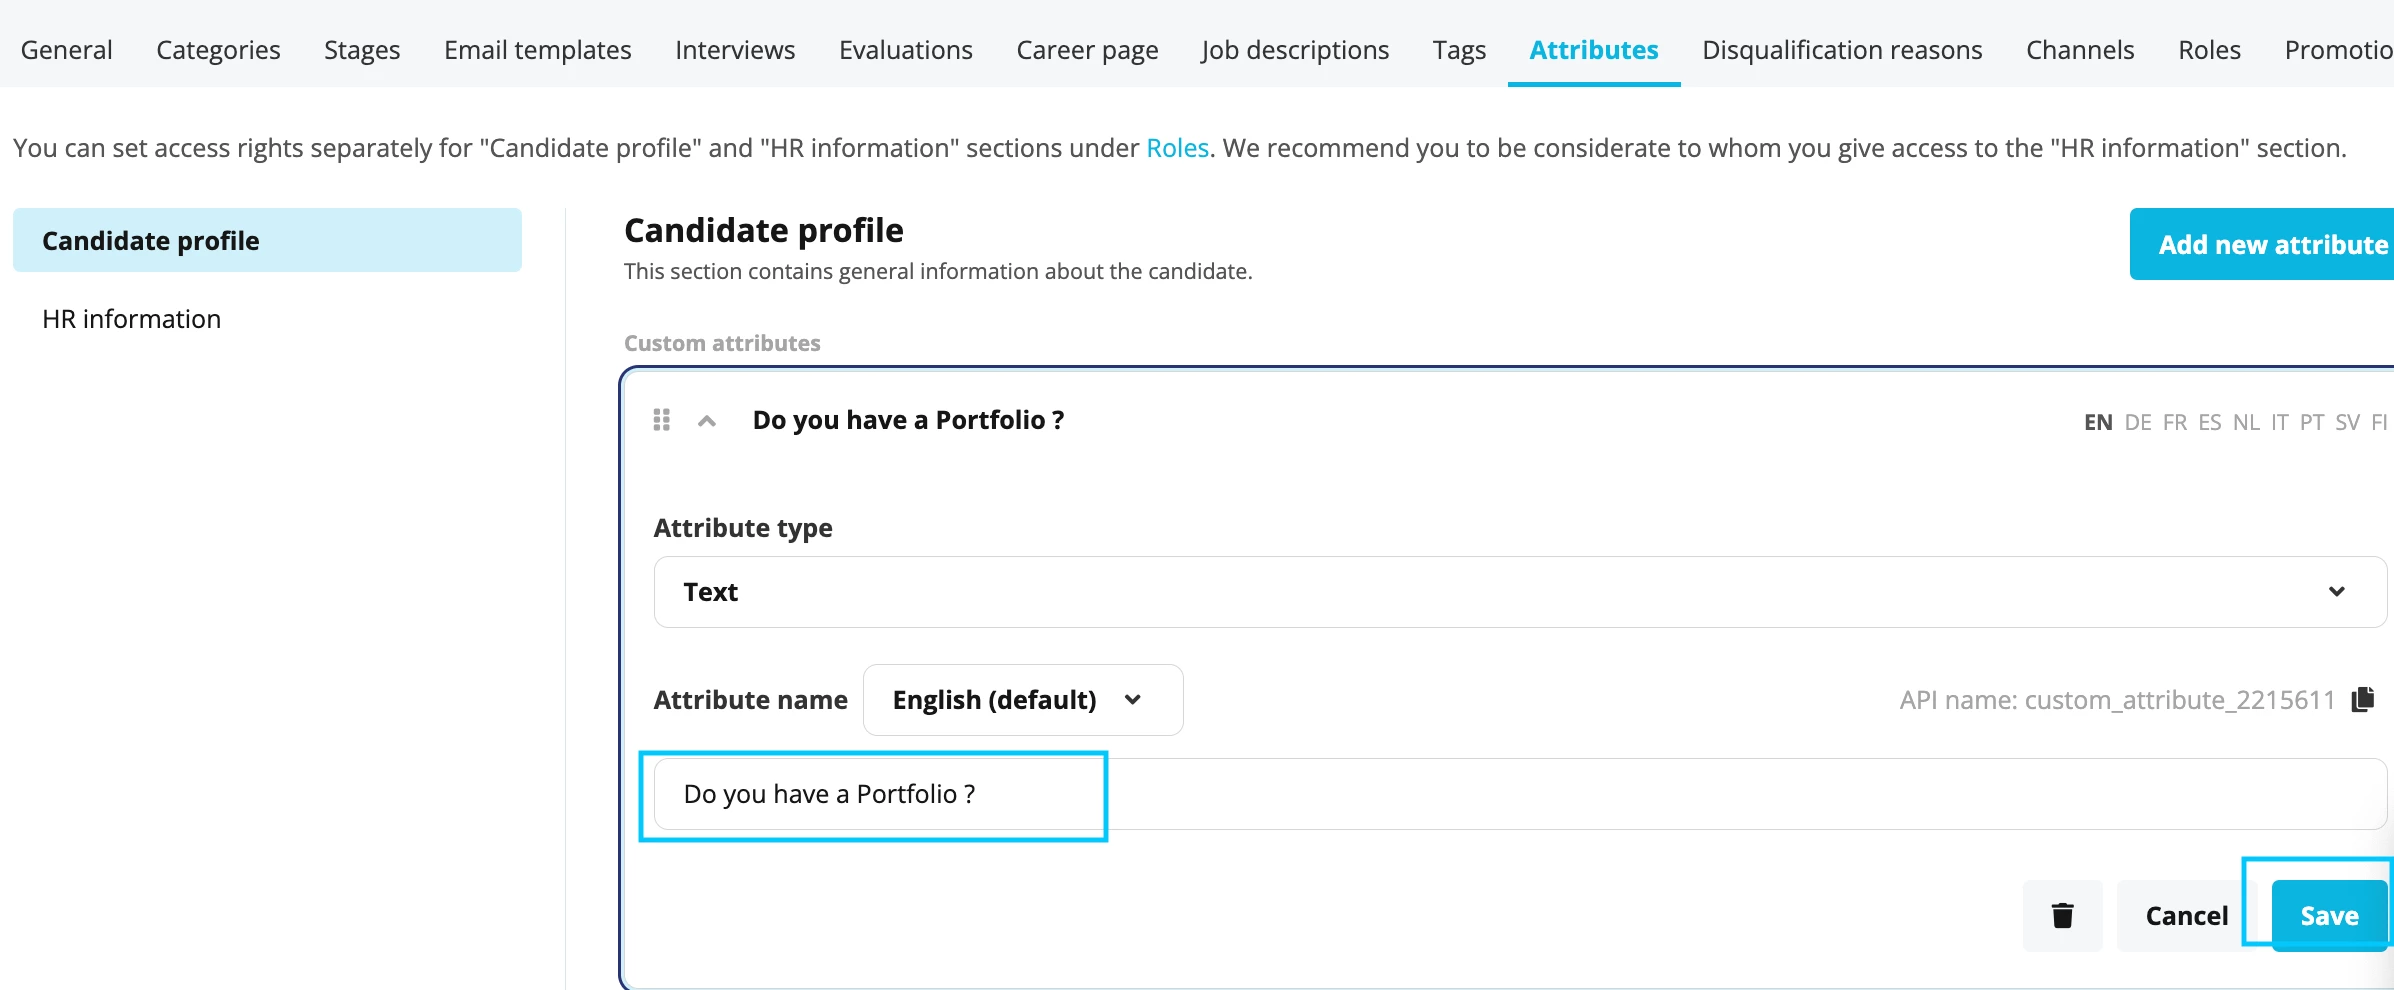This screenshot has width=2394, height=990.
Task: Save the attribute changes
Action: [x=2329, y=915]
